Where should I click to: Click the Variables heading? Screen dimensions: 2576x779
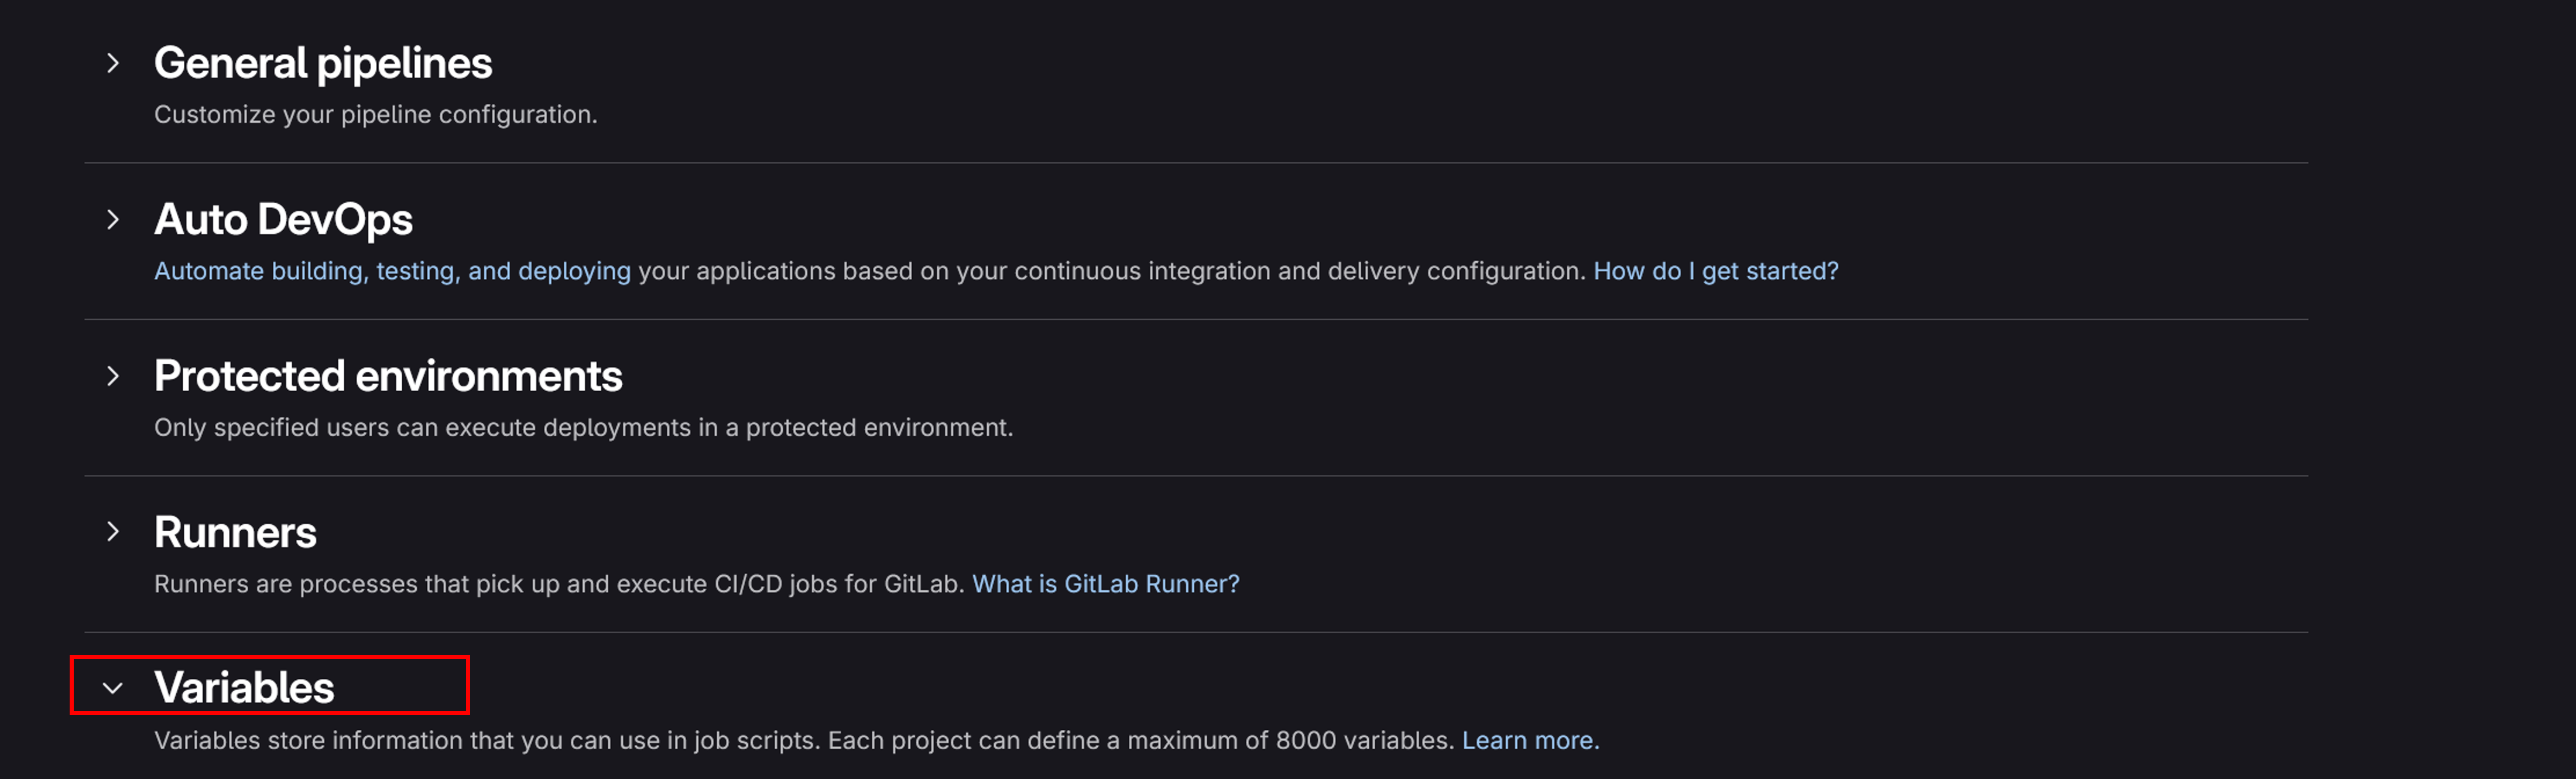tap(244, 688)
